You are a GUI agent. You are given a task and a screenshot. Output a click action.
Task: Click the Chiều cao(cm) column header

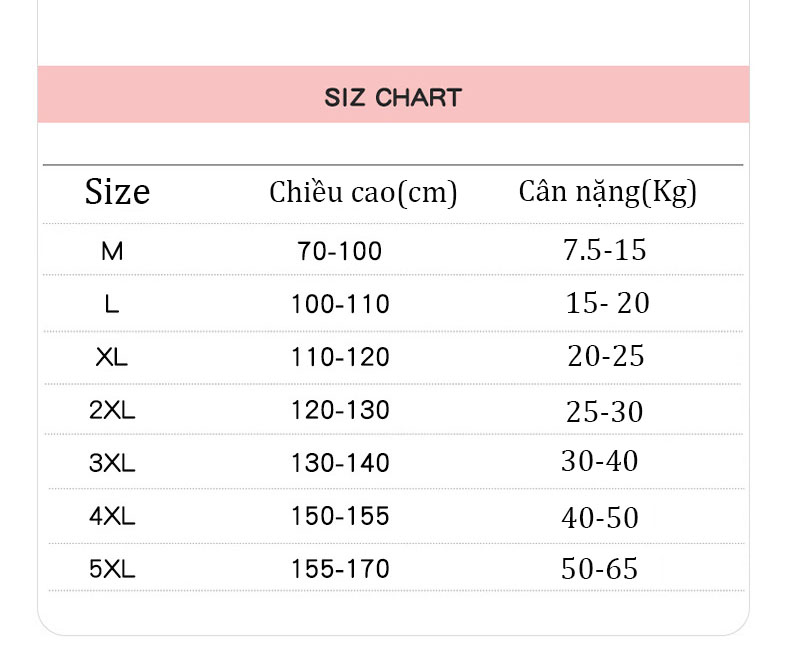pyautogui.click(x=363, y=192)
